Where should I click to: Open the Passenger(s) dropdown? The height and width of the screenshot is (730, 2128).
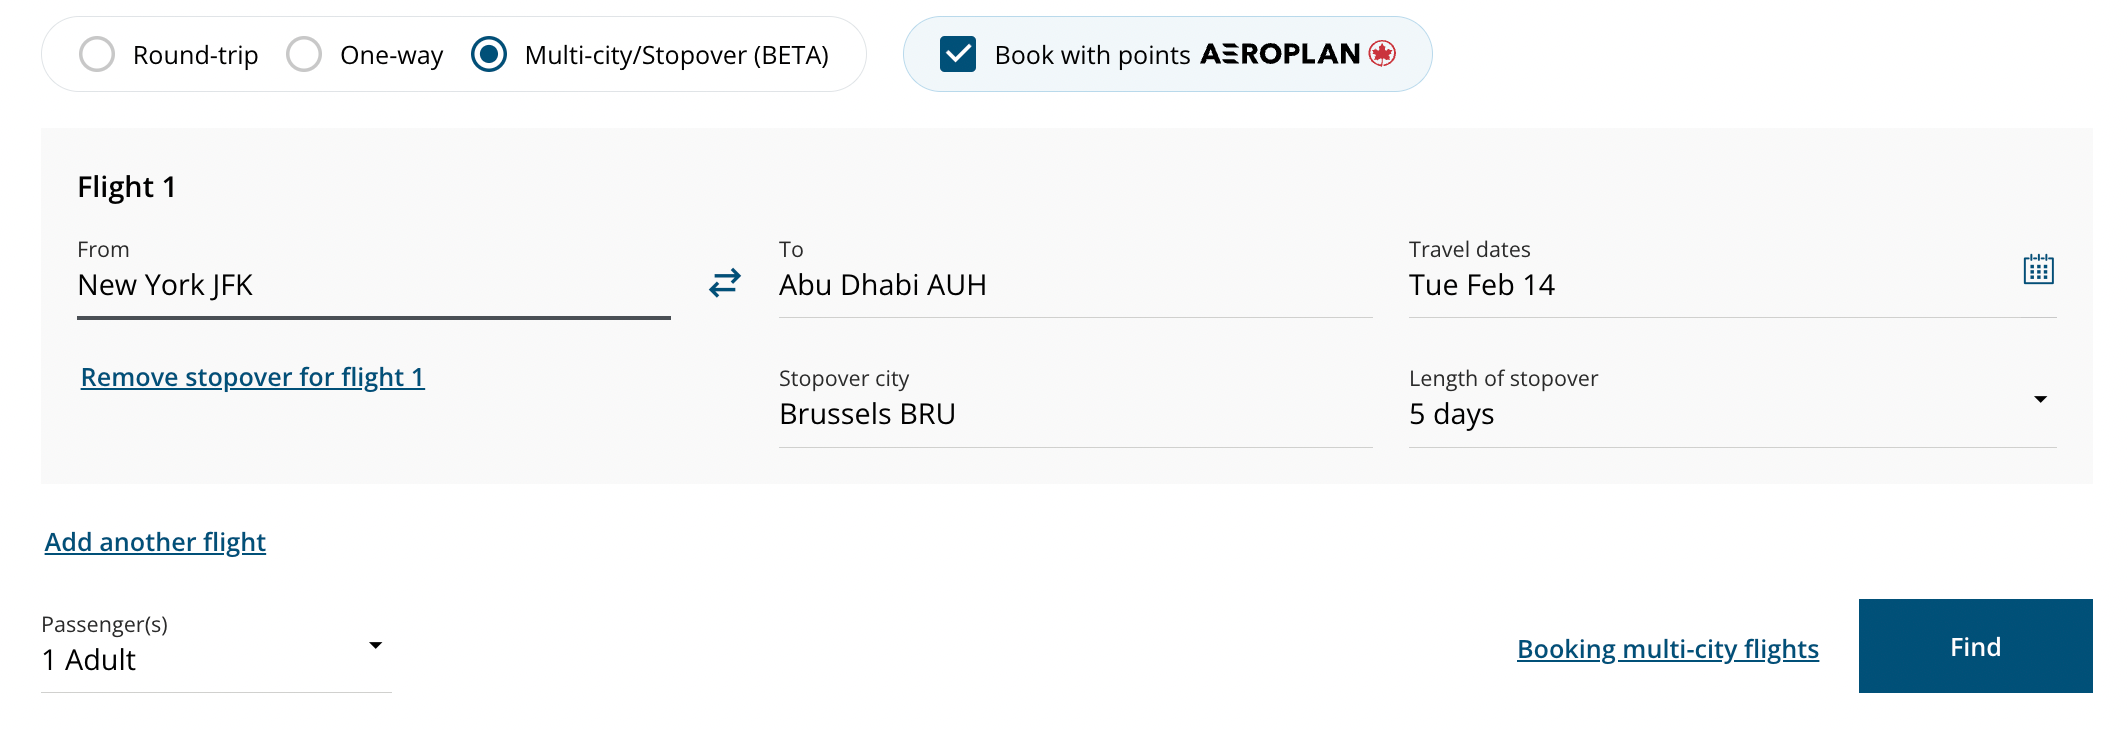click(x=375, y=645)
